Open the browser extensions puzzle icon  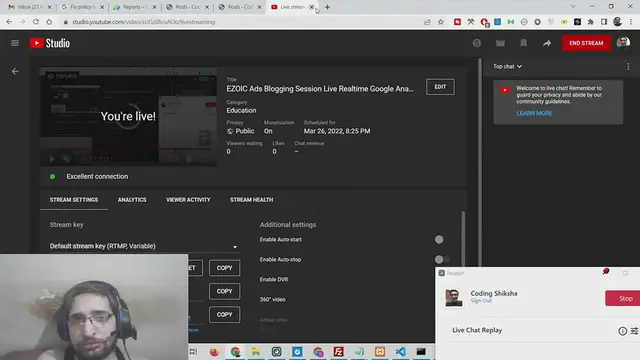pos(591,22)
